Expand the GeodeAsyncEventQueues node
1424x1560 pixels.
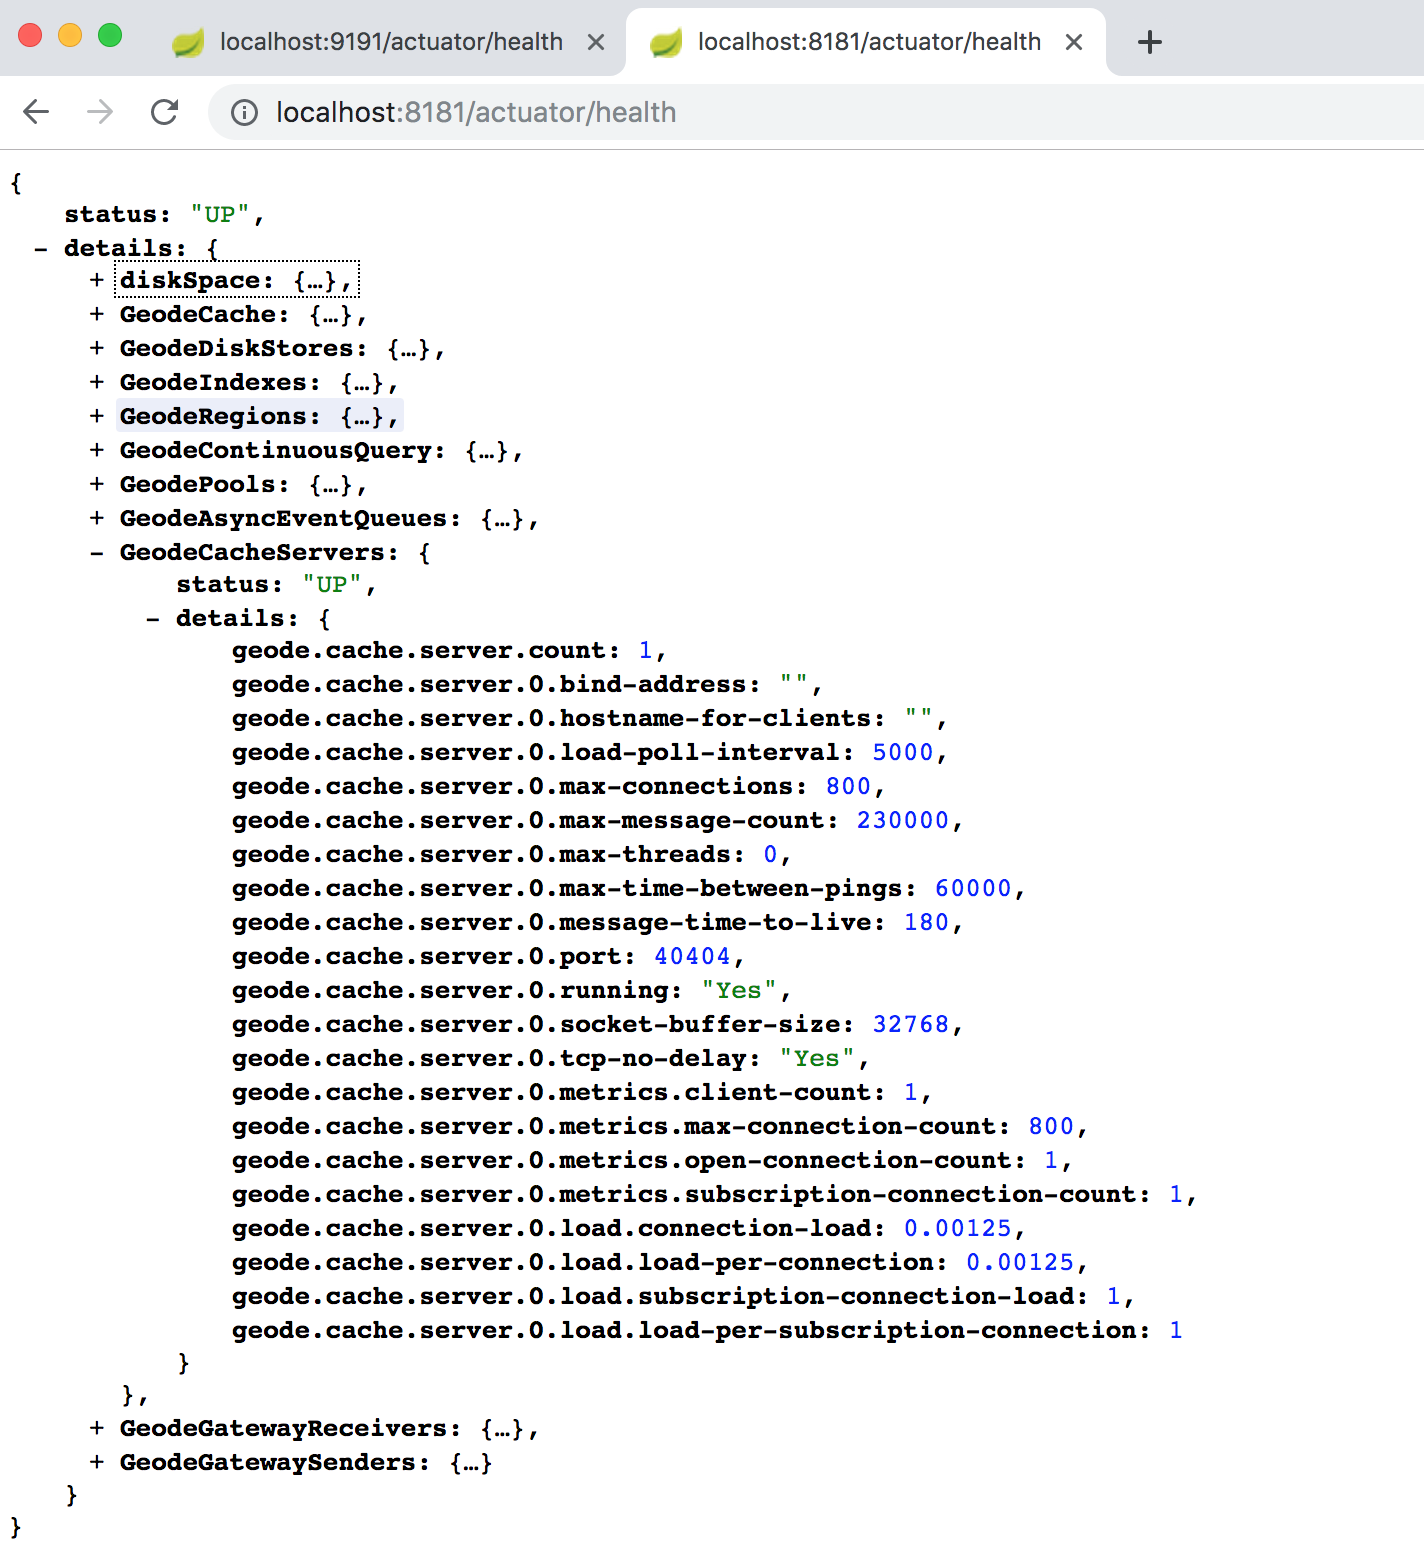97,519
